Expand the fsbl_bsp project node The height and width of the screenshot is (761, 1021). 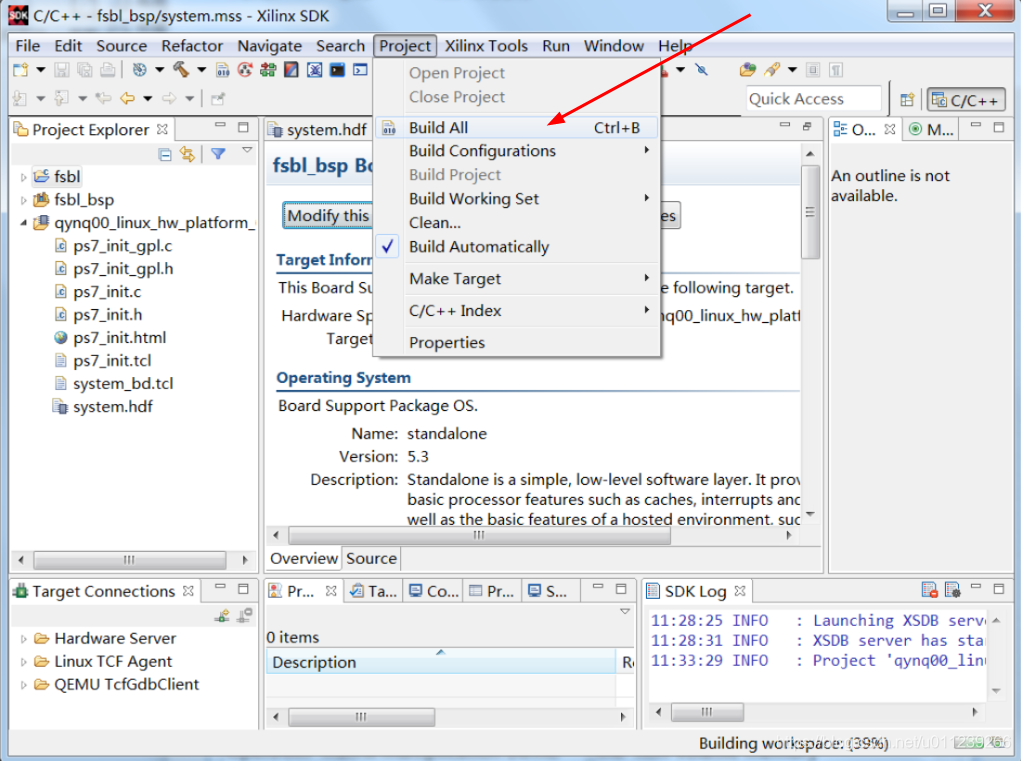pyautogui.click(x=23, y=200)
